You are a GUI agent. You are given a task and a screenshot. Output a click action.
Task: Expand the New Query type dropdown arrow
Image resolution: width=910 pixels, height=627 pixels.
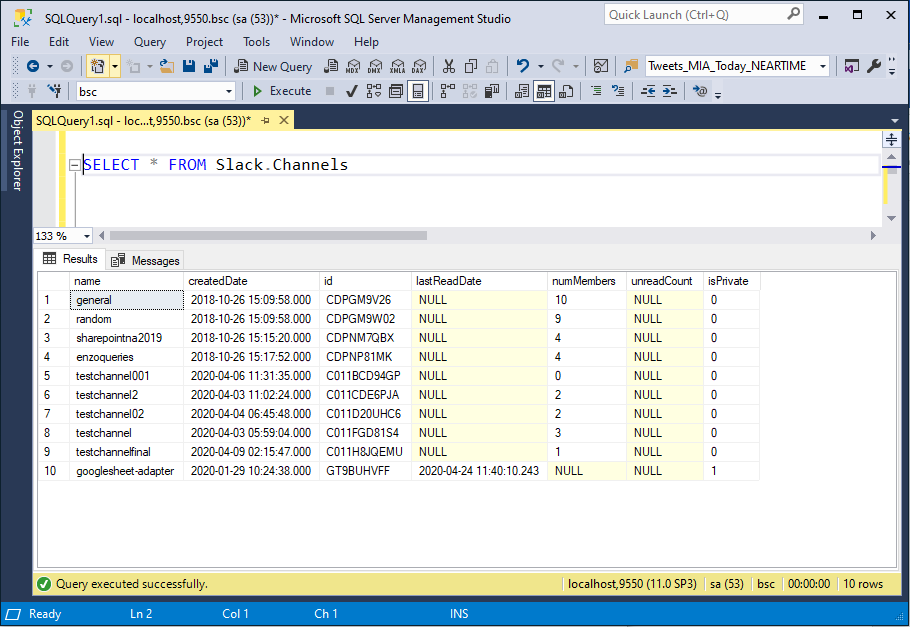click(115, 66)
